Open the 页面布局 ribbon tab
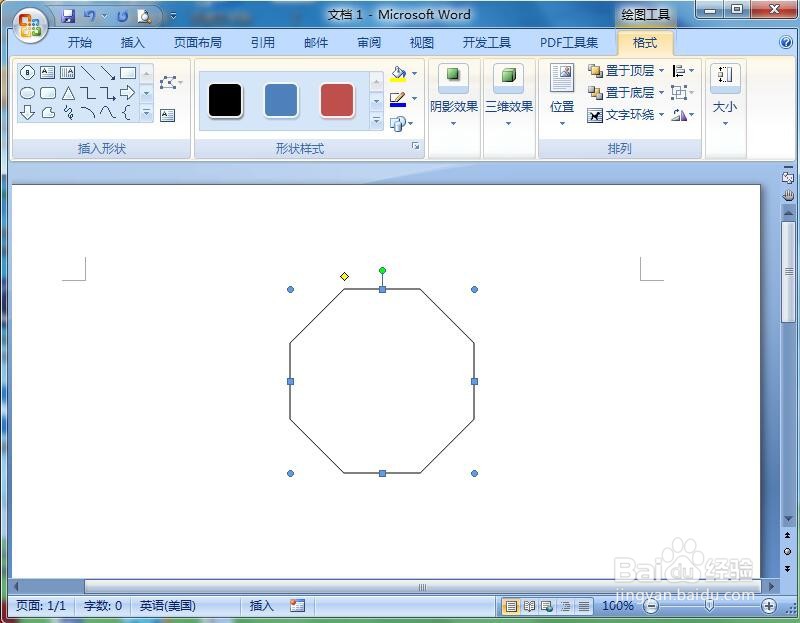Screen dimensions: 800x623 click(198, 42)
